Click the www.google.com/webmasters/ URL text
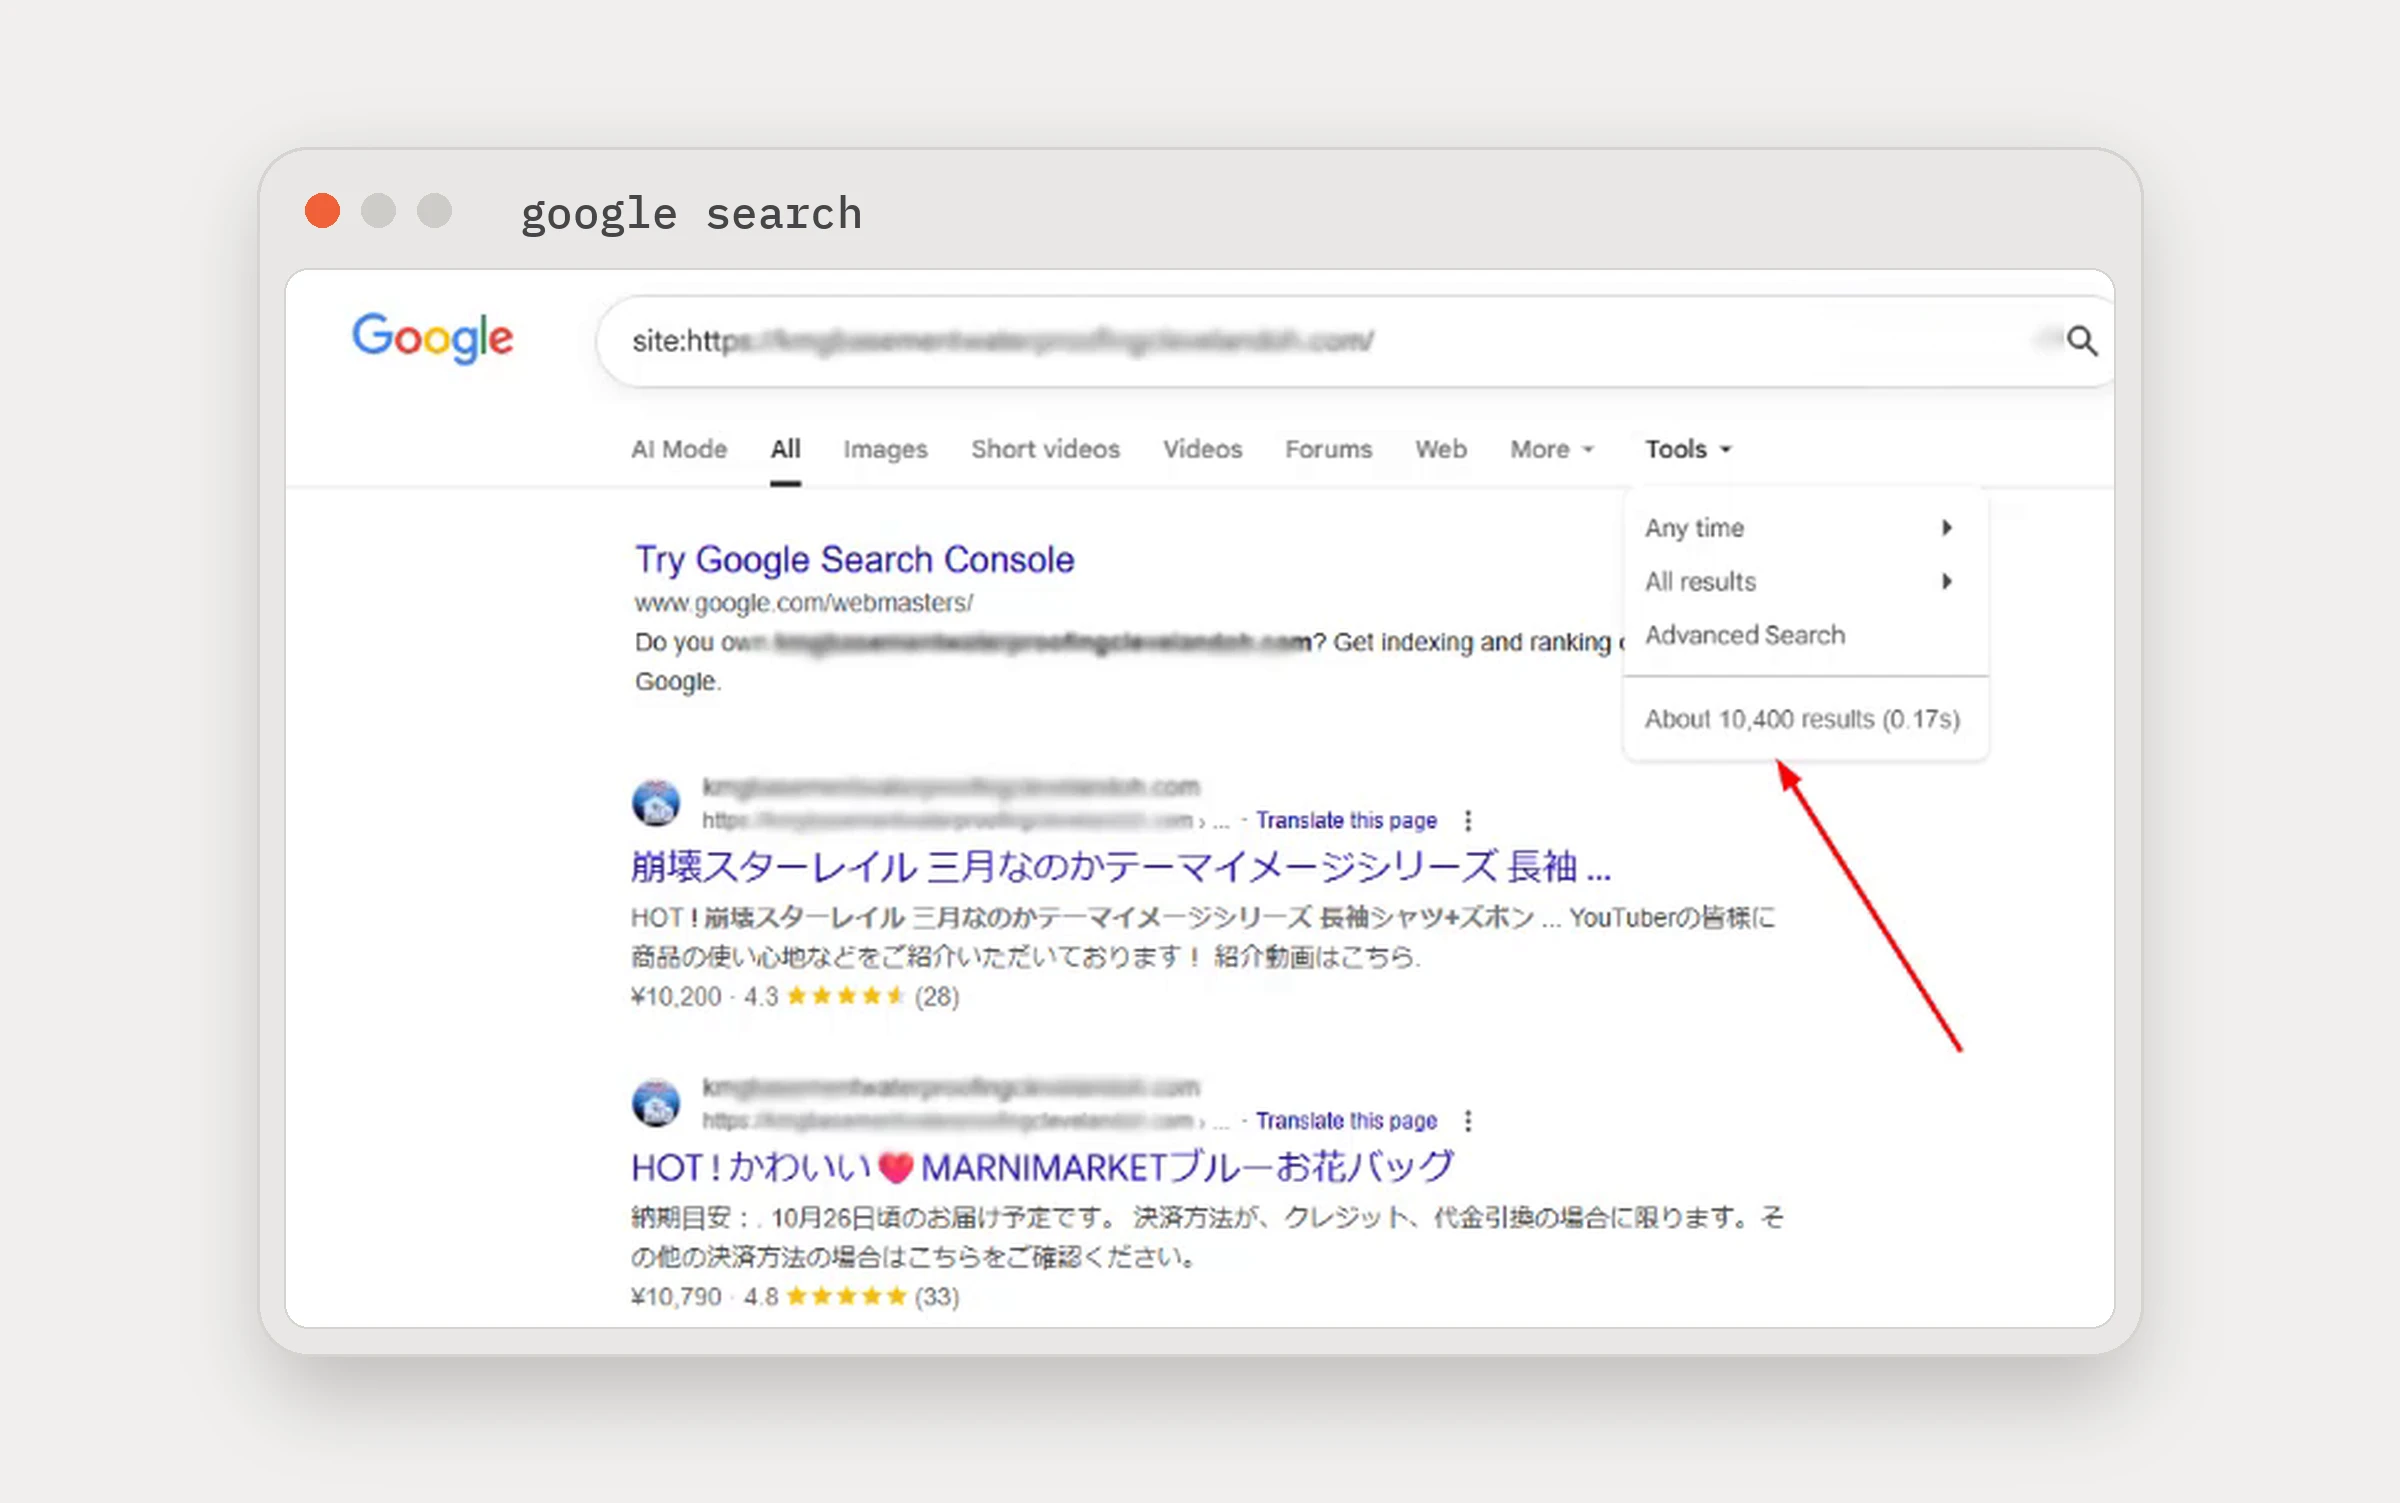The height and width of the screenshot is (1503, 2400). [803, 603]
